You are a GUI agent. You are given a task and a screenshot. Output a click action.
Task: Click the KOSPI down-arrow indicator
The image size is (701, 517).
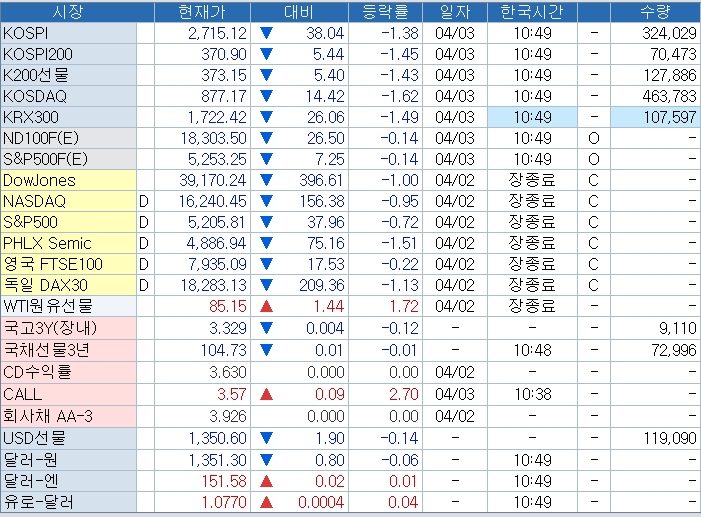pyautogui.click(x=266, y=33)
